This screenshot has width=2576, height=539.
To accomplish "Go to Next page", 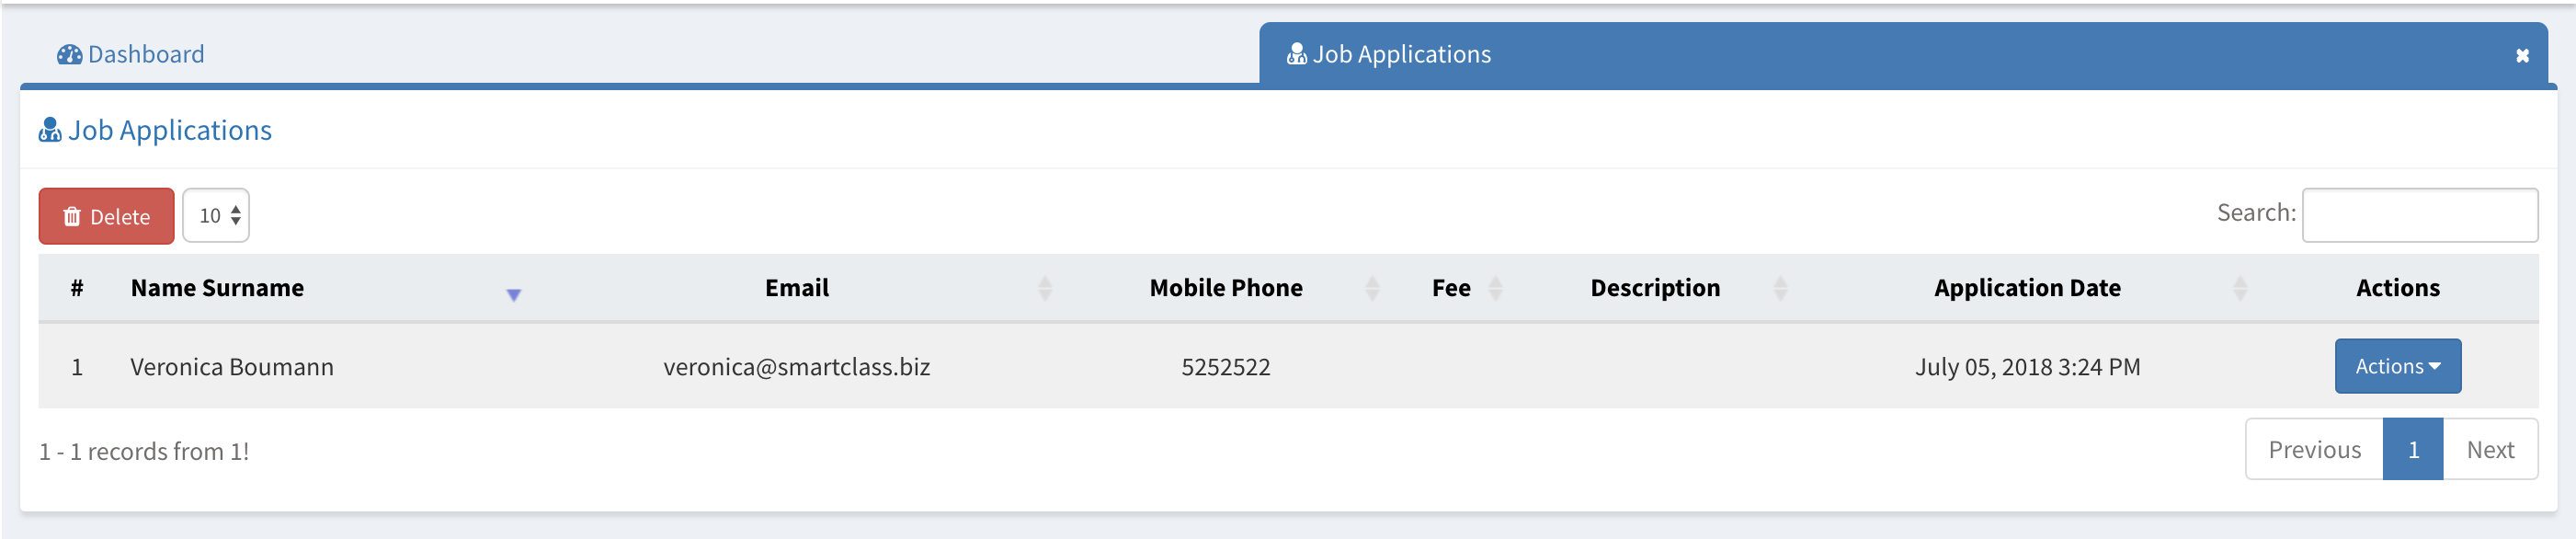I will click(2489, 450).
